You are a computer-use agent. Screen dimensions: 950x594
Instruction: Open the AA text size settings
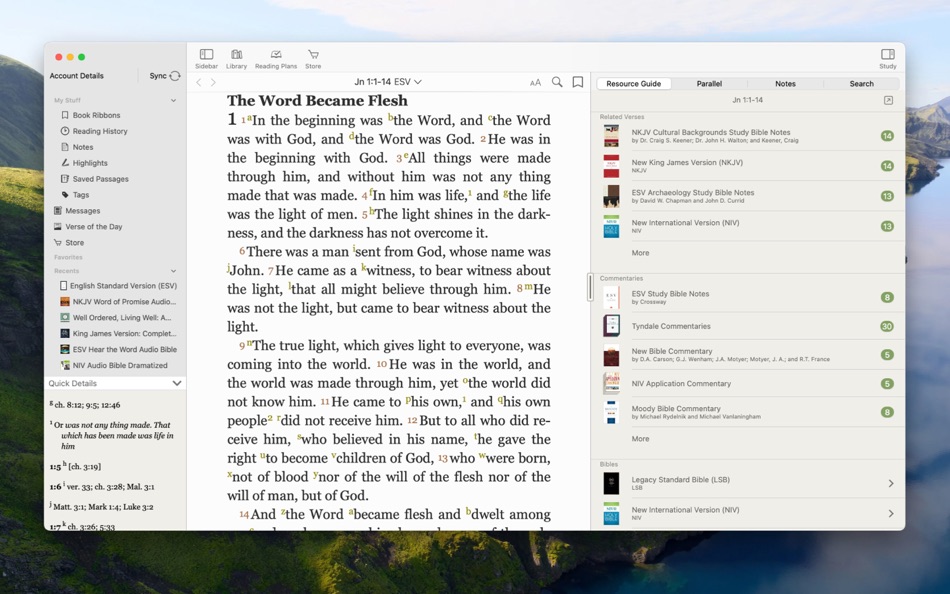click(x=536, y=82)
